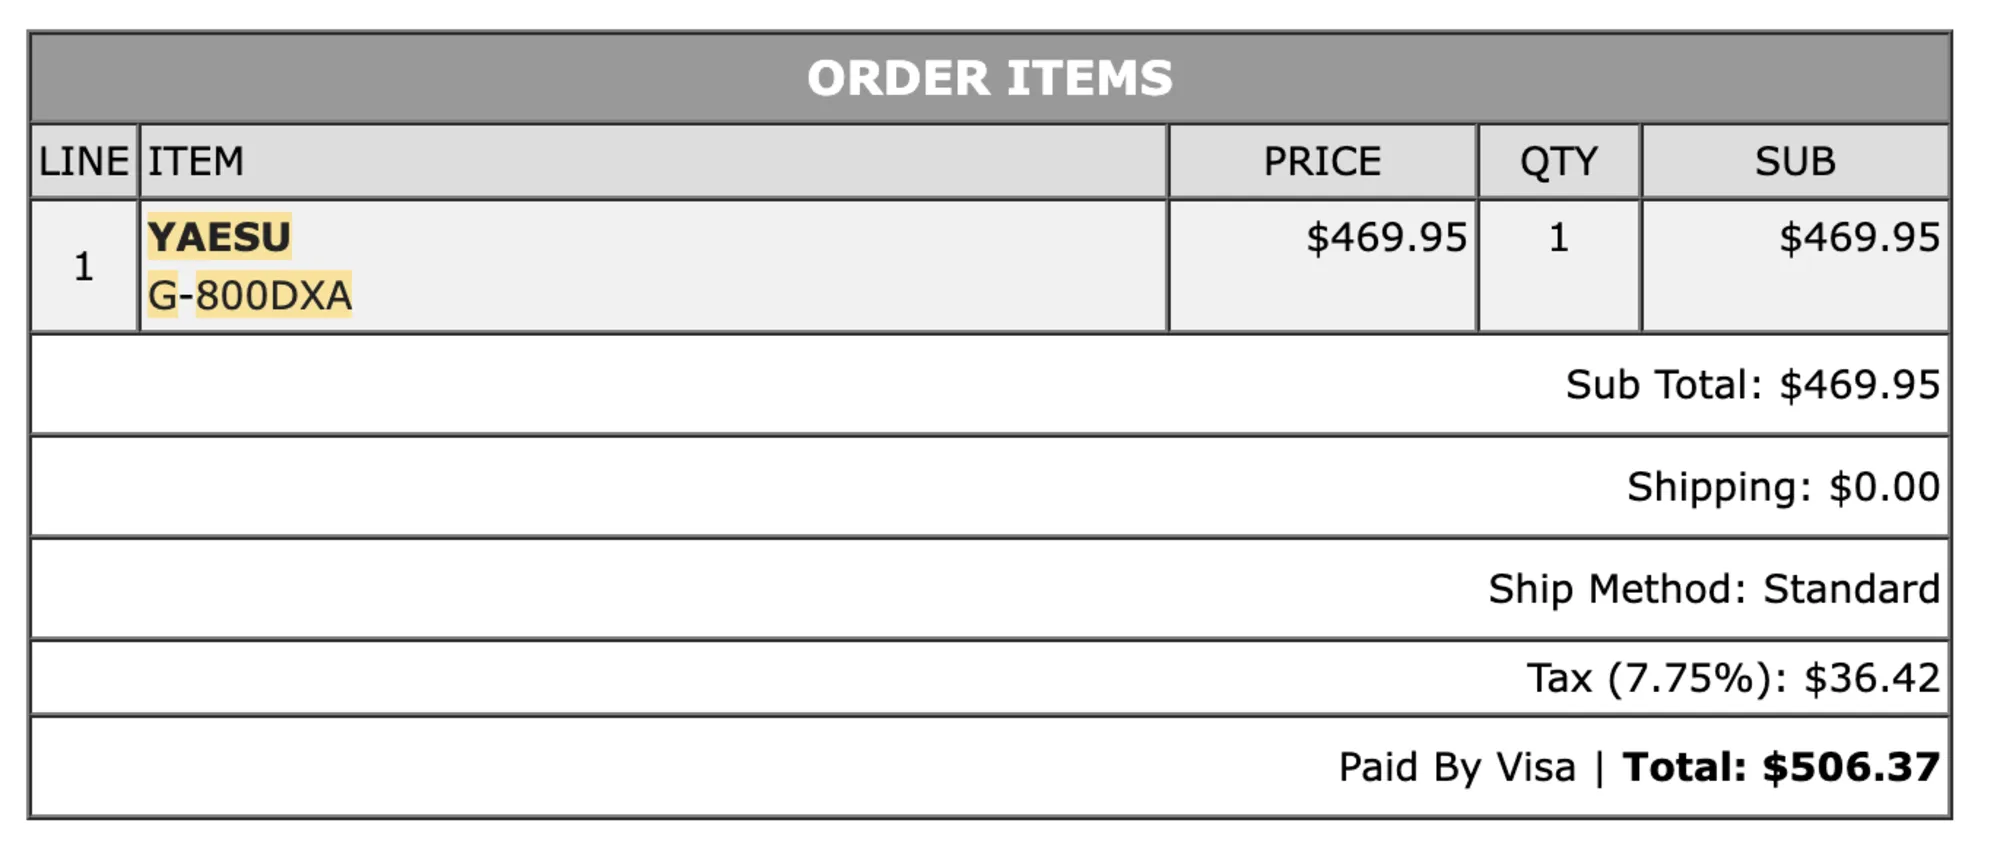
Task: Click the Shipping $0.00 amount
Action: (x=1884, y=487)
